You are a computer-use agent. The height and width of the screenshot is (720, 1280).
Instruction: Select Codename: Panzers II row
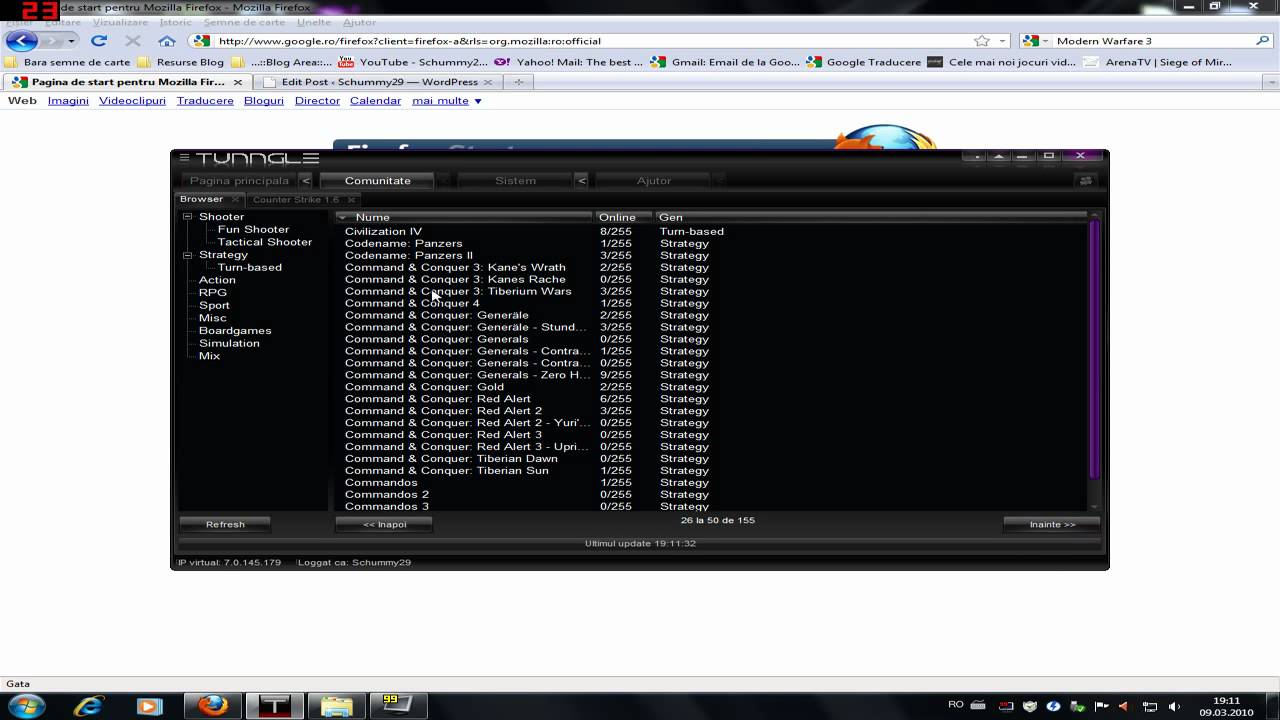710,255
